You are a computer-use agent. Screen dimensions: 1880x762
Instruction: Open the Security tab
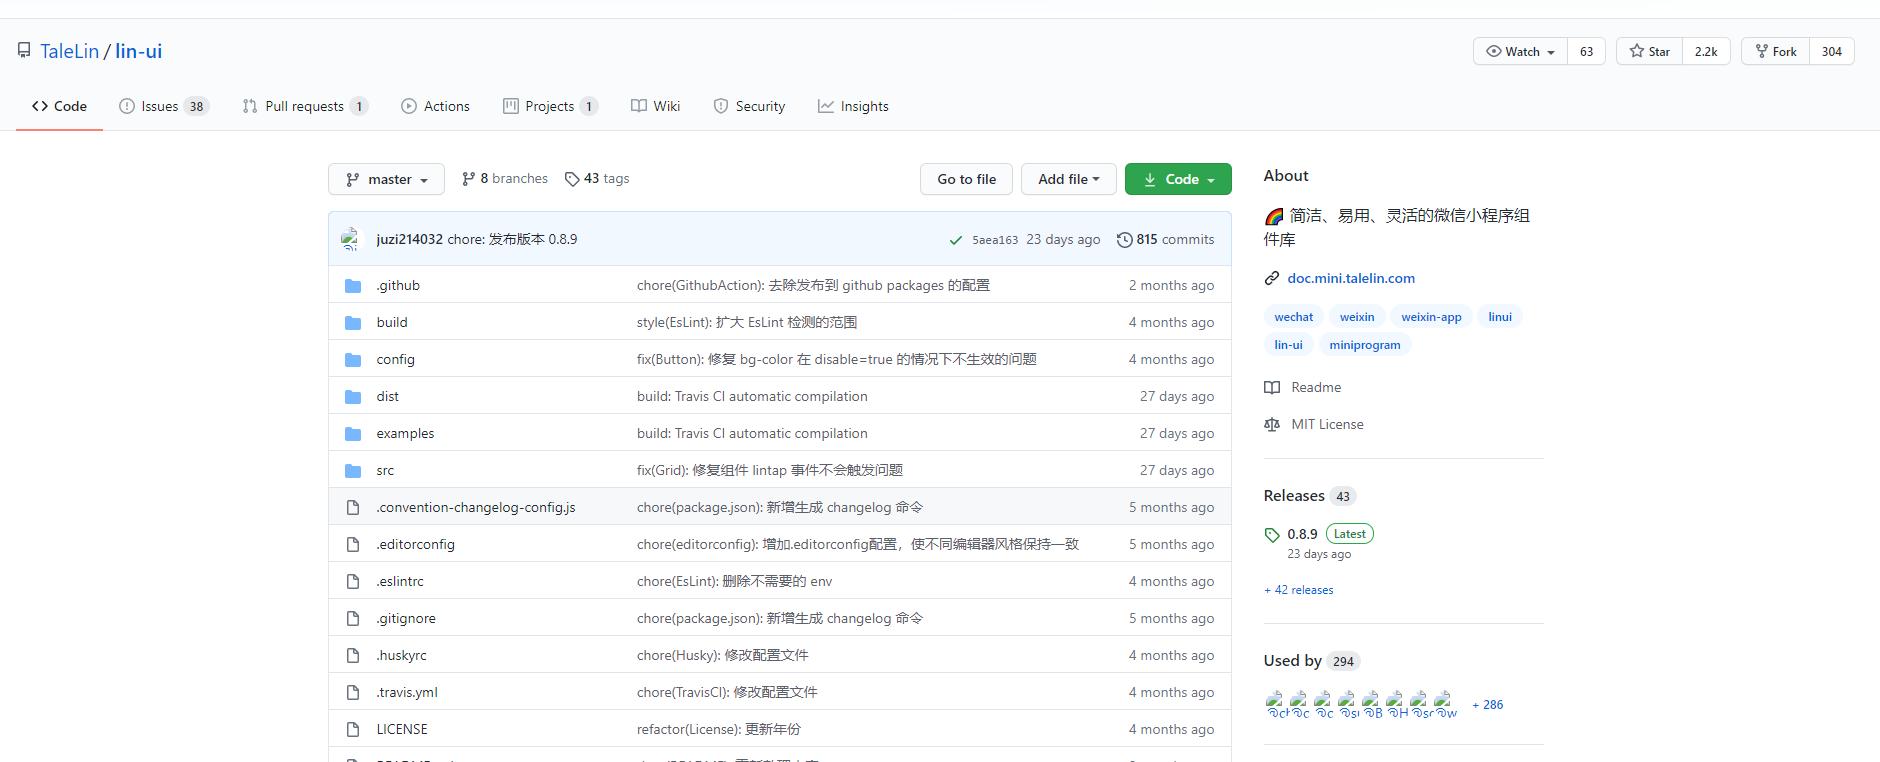[x=749, y=106]
